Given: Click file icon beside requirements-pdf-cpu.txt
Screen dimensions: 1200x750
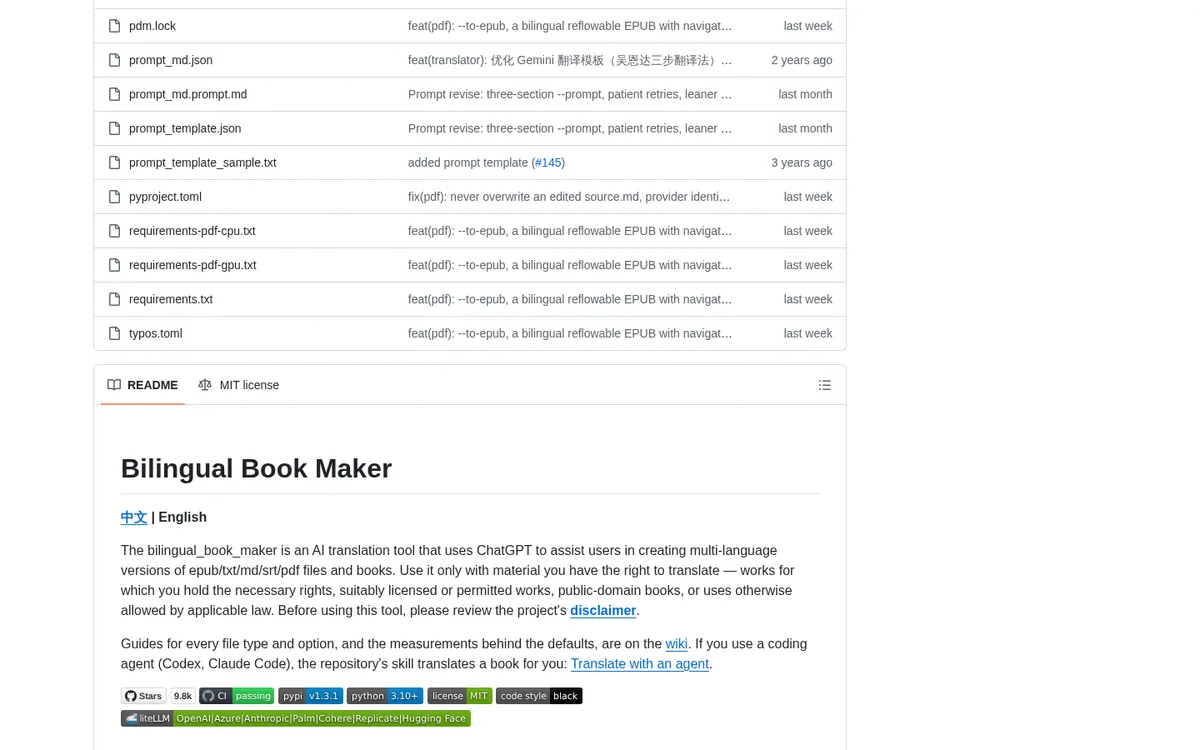Looking at the screenshot, I should [x=114, y=231].
